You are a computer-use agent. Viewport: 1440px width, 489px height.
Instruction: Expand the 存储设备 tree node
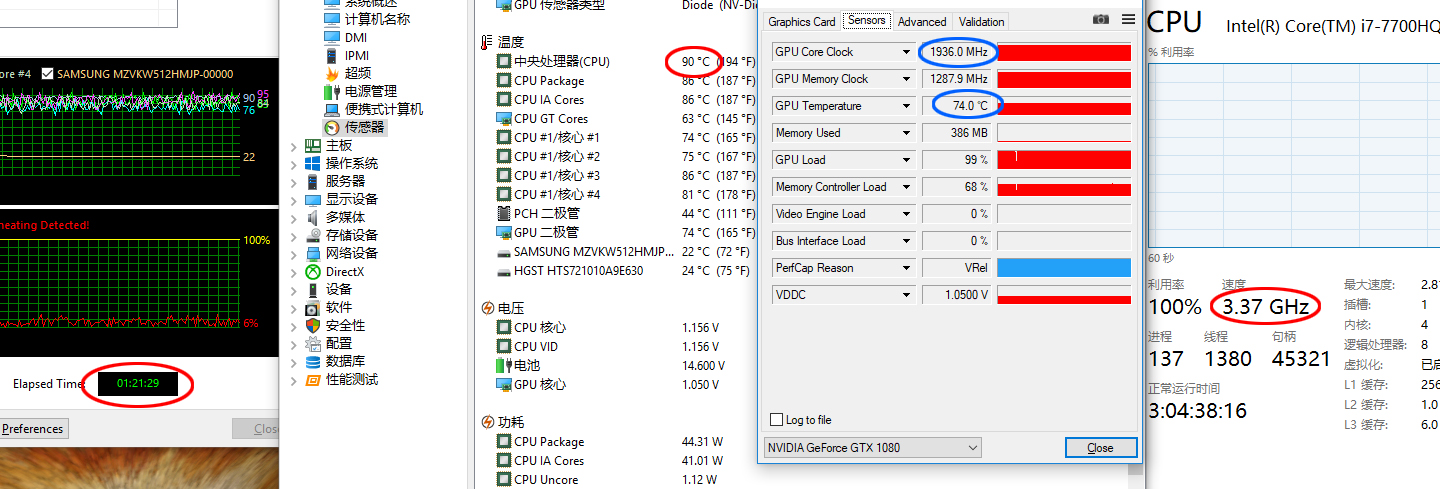pos(294,236)
